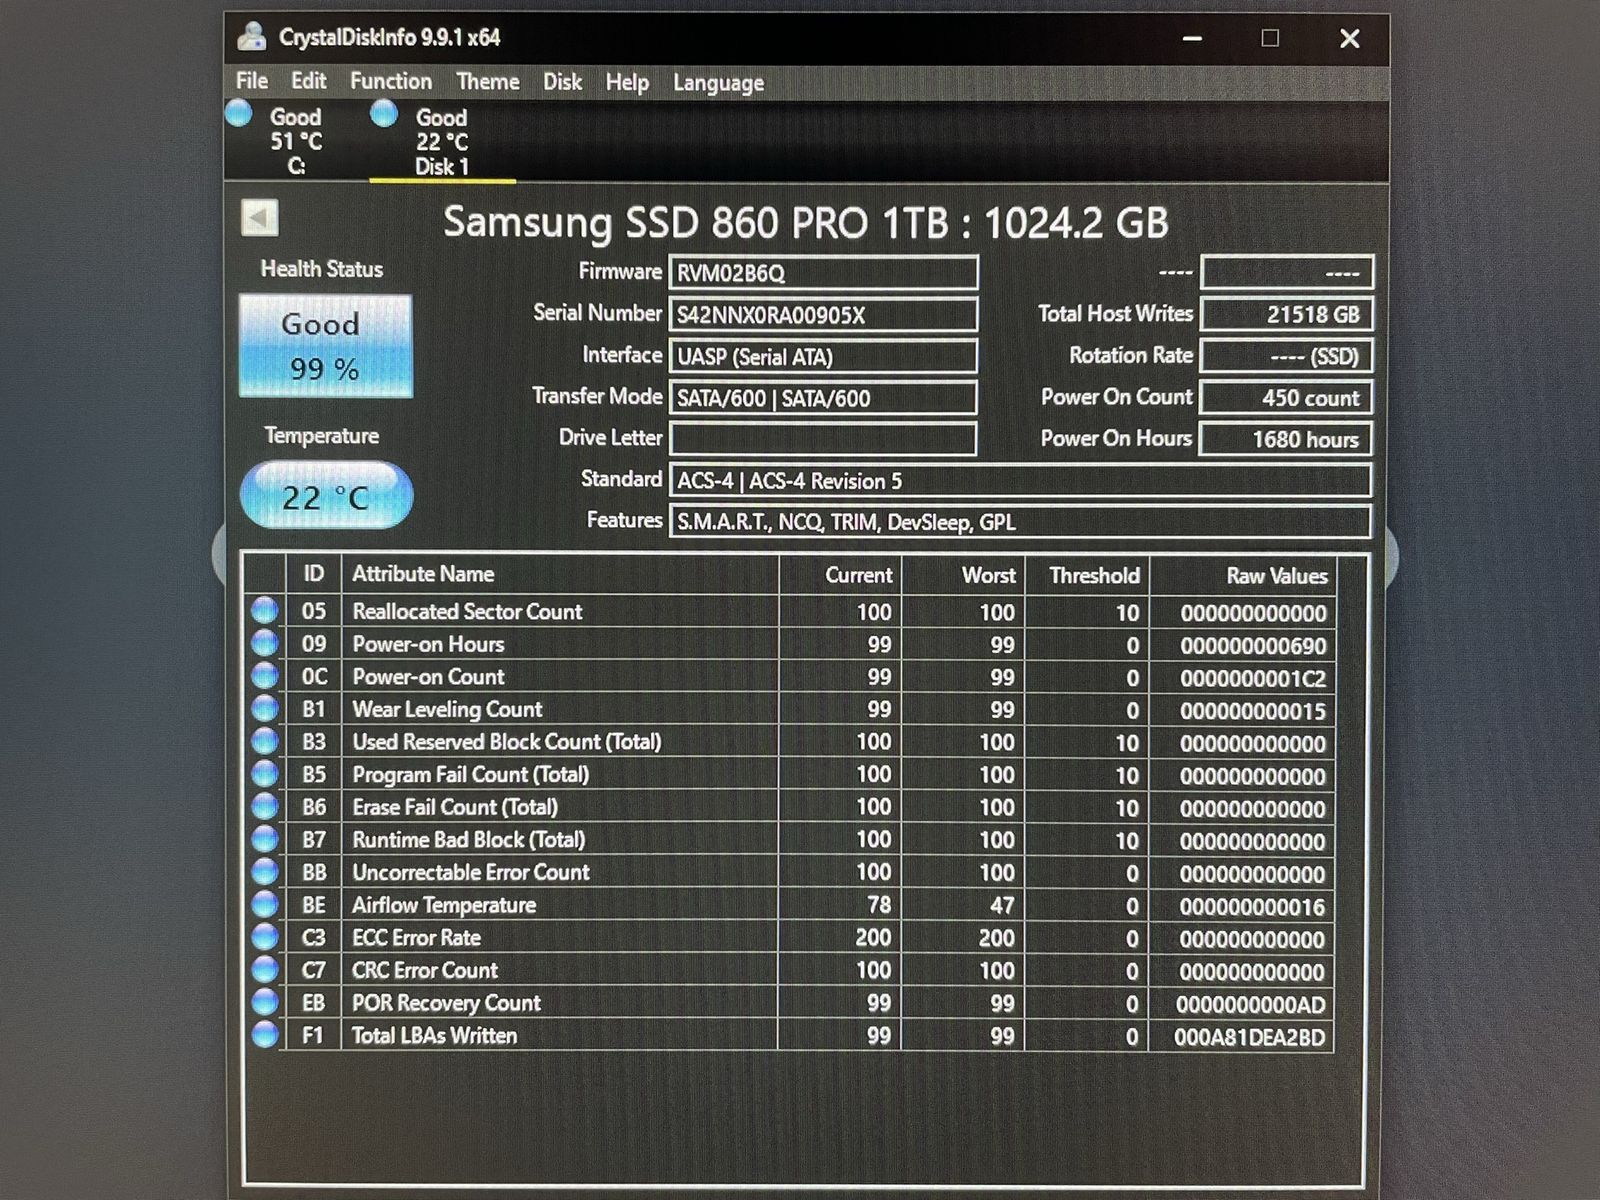Click status orb for Program Fail Count

265,774
